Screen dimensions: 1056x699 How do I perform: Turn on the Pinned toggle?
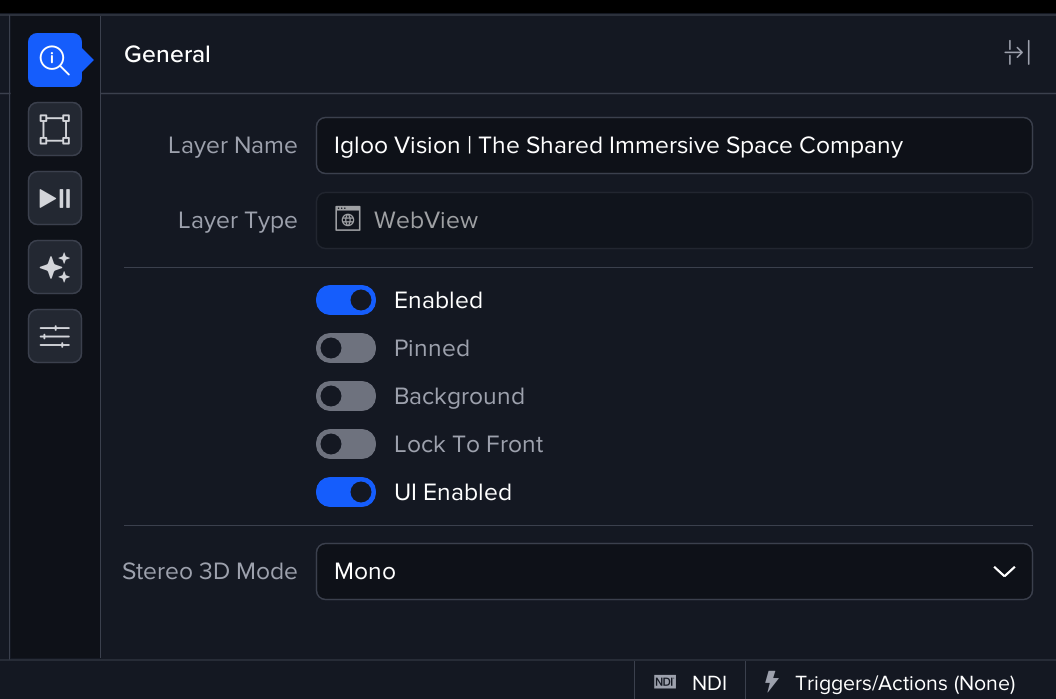(x=346, y=348)
